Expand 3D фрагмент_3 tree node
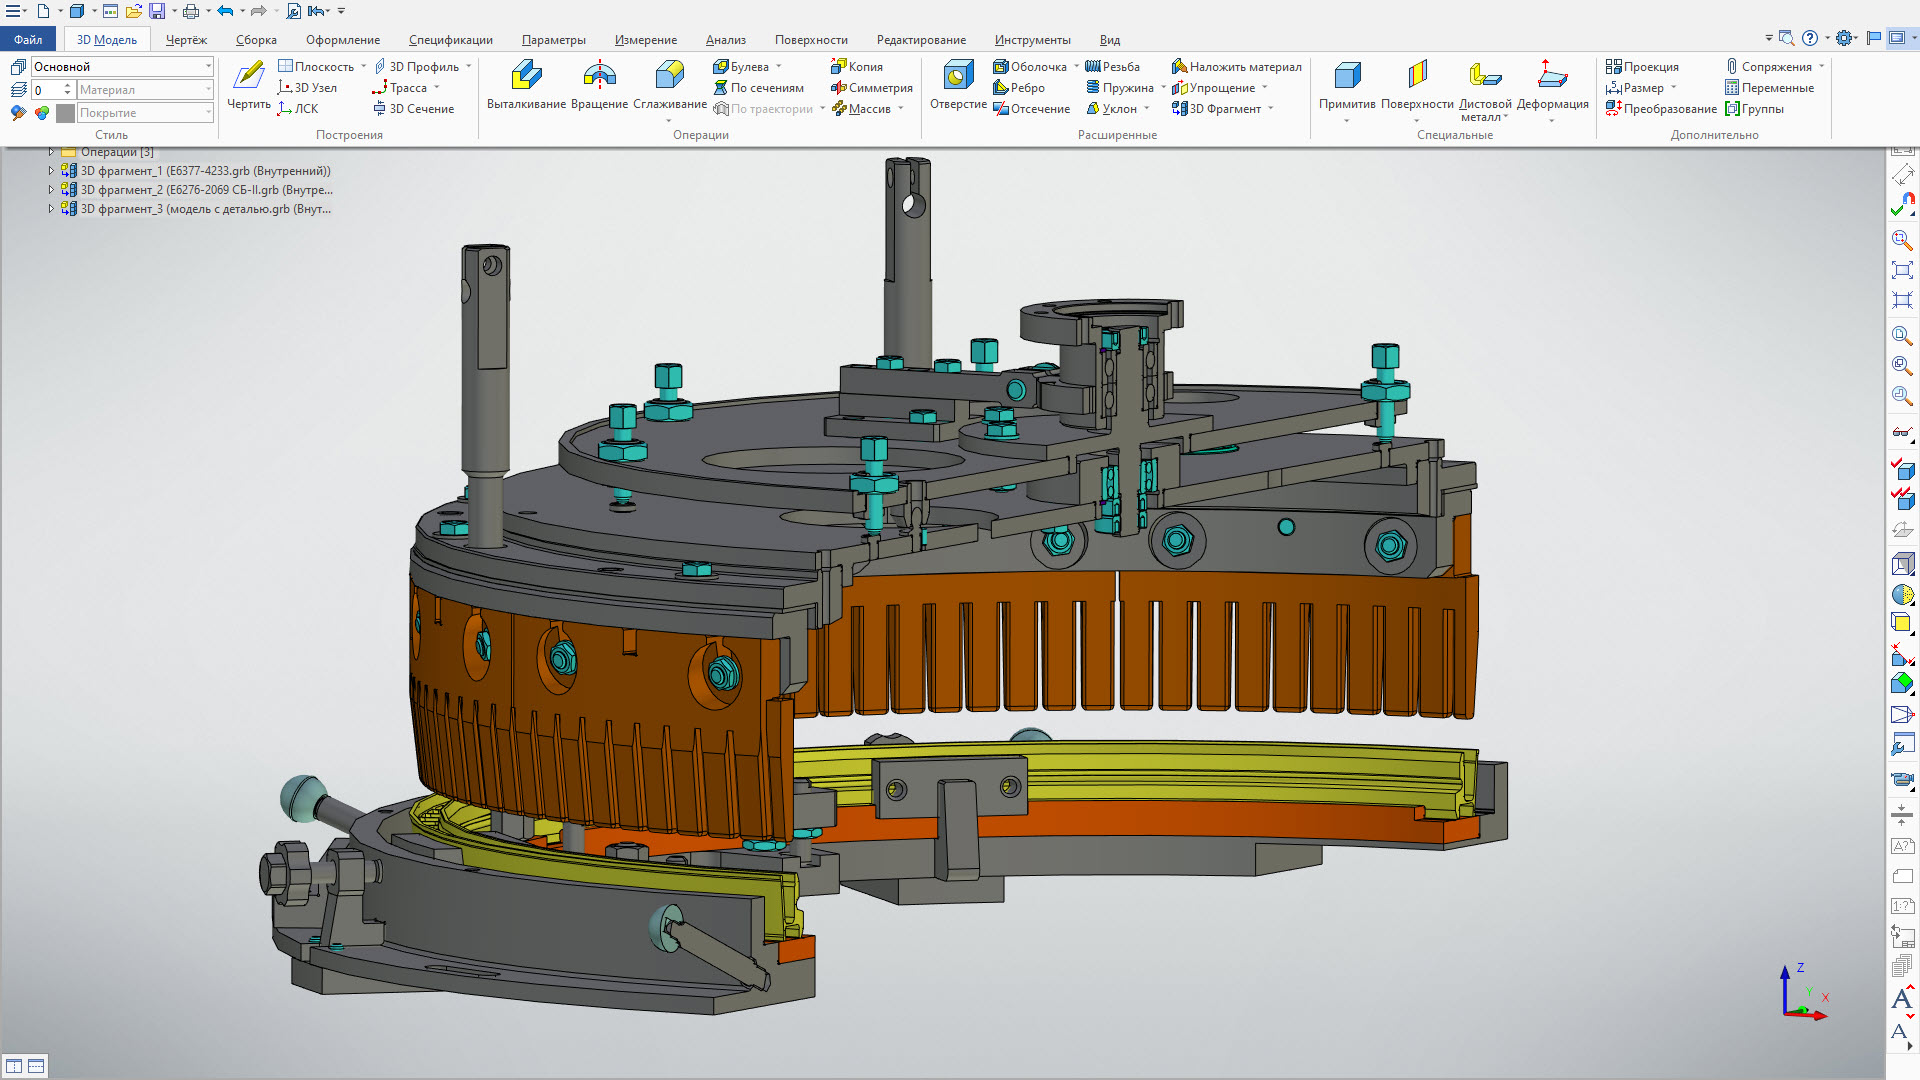1920x1080 pixels. tap(51, 209)
